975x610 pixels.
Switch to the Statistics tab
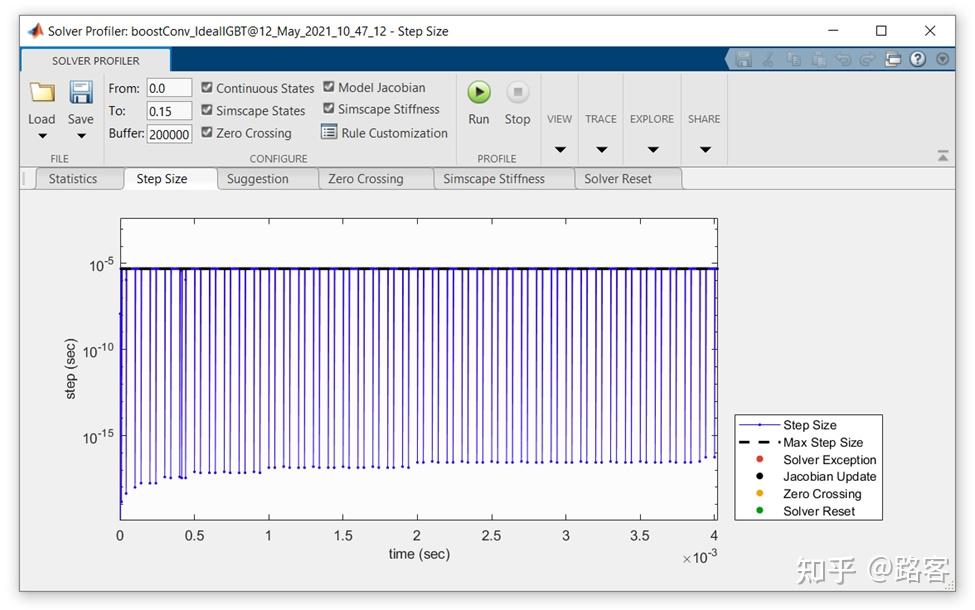point(73,179)
